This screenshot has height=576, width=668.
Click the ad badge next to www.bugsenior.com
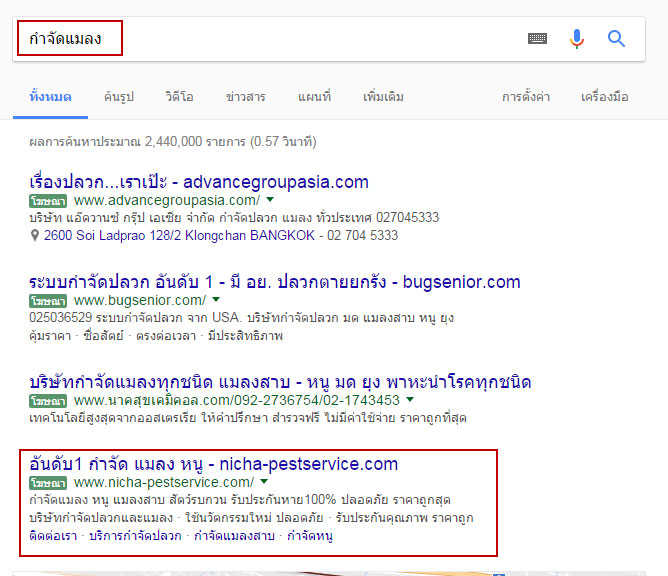(46, 301)
